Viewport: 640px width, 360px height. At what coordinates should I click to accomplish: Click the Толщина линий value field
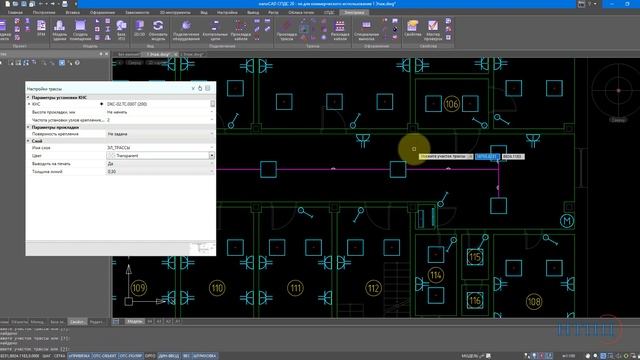coord(160,171)
